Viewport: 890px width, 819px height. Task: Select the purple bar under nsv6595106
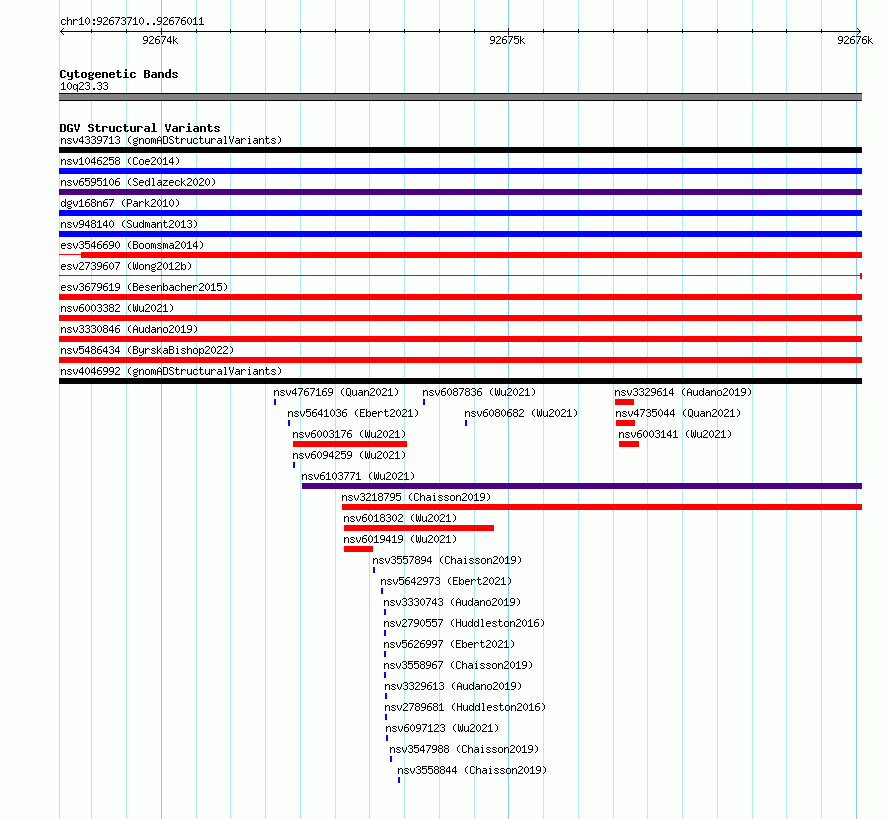tap(460, 192)
